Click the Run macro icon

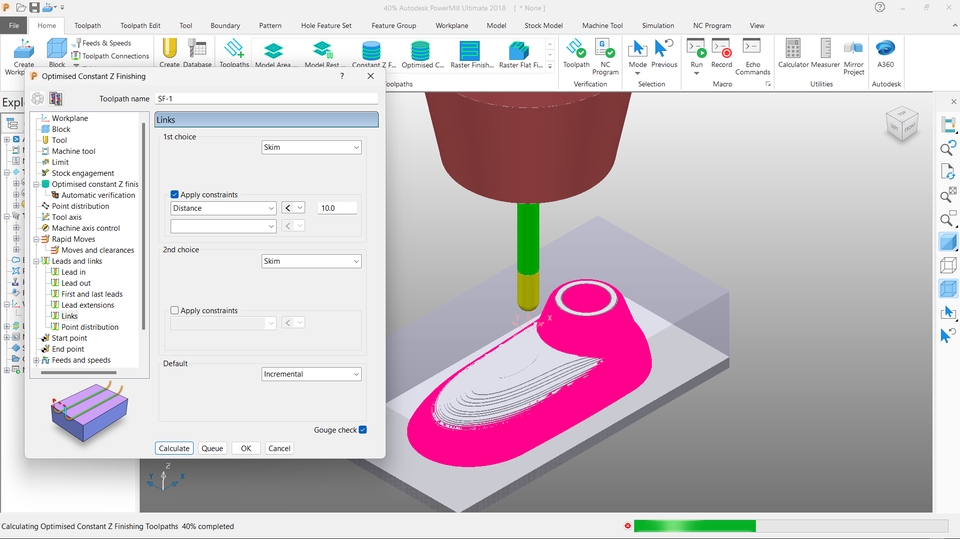point(697,56)
